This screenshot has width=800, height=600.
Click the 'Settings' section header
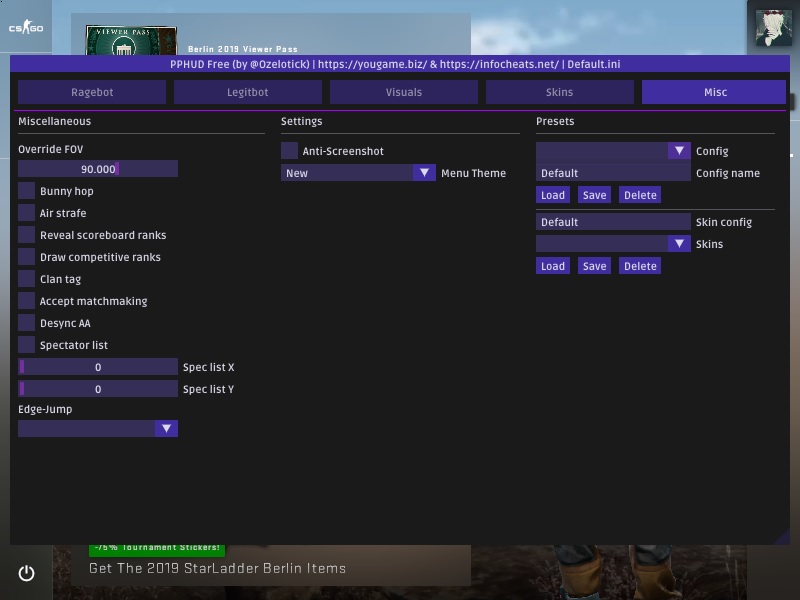coord(302,121)
